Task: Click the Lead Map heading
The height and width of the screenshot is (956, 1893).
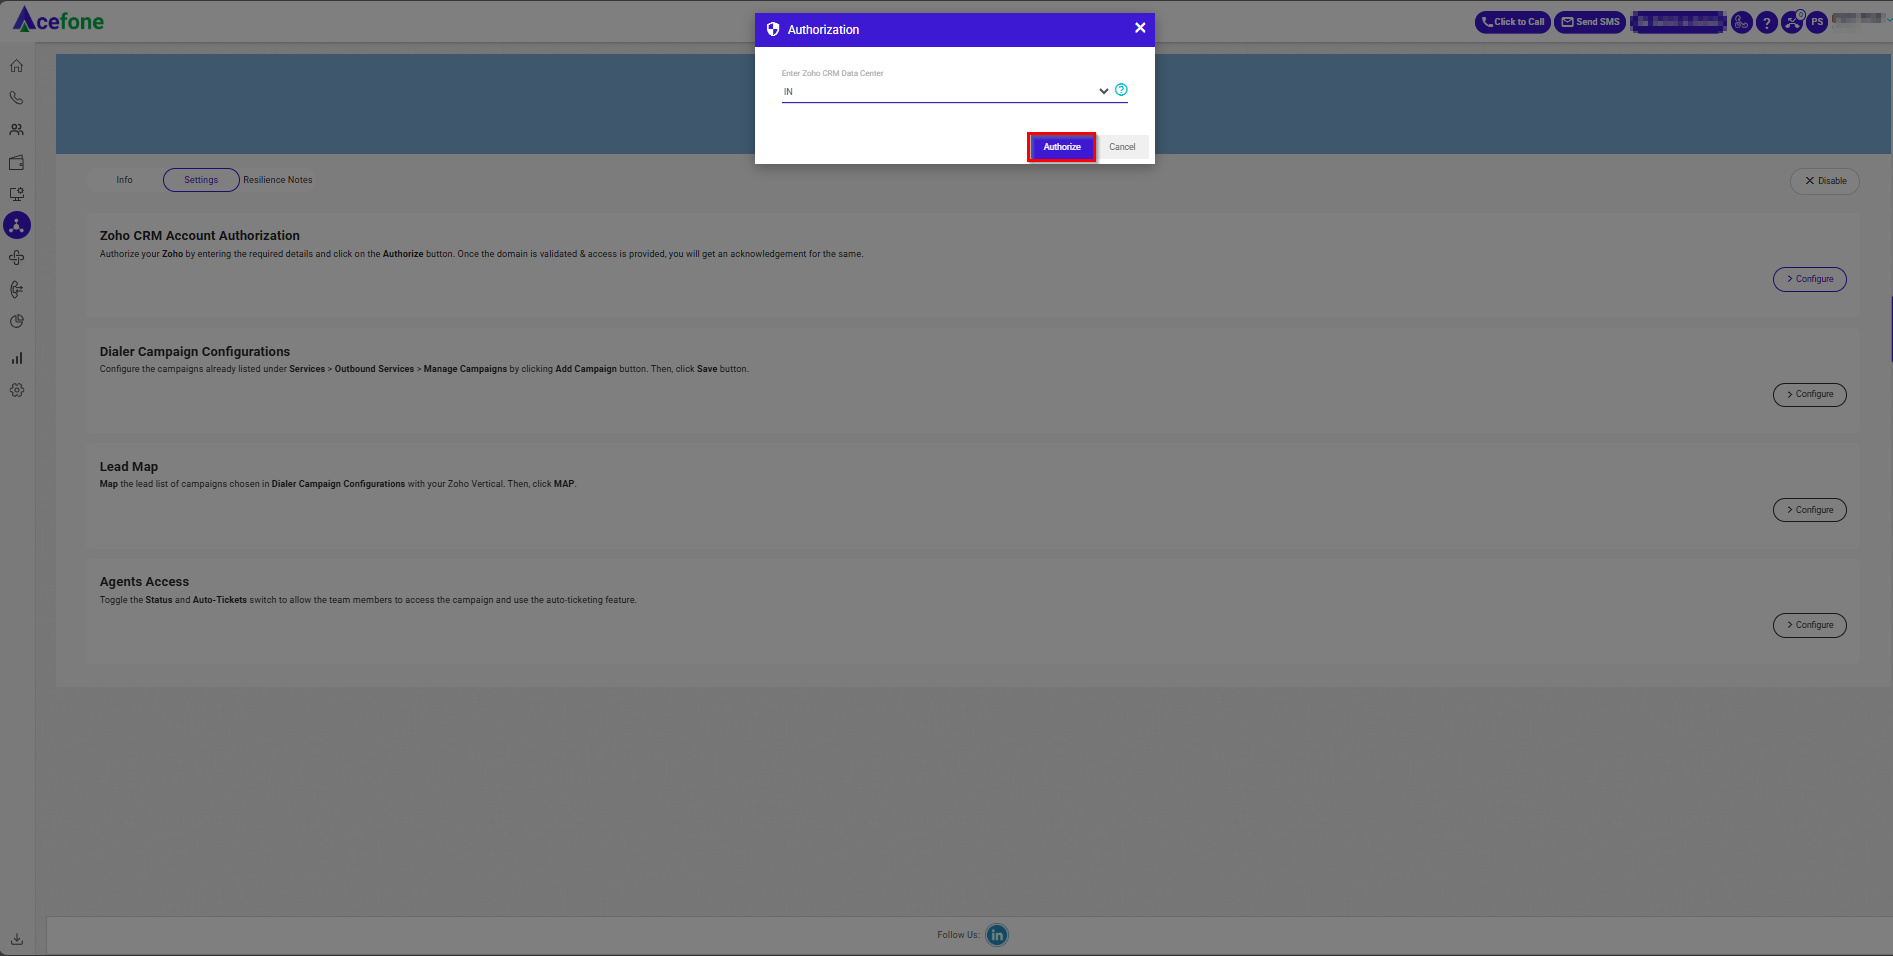Action: pos(129,467)
